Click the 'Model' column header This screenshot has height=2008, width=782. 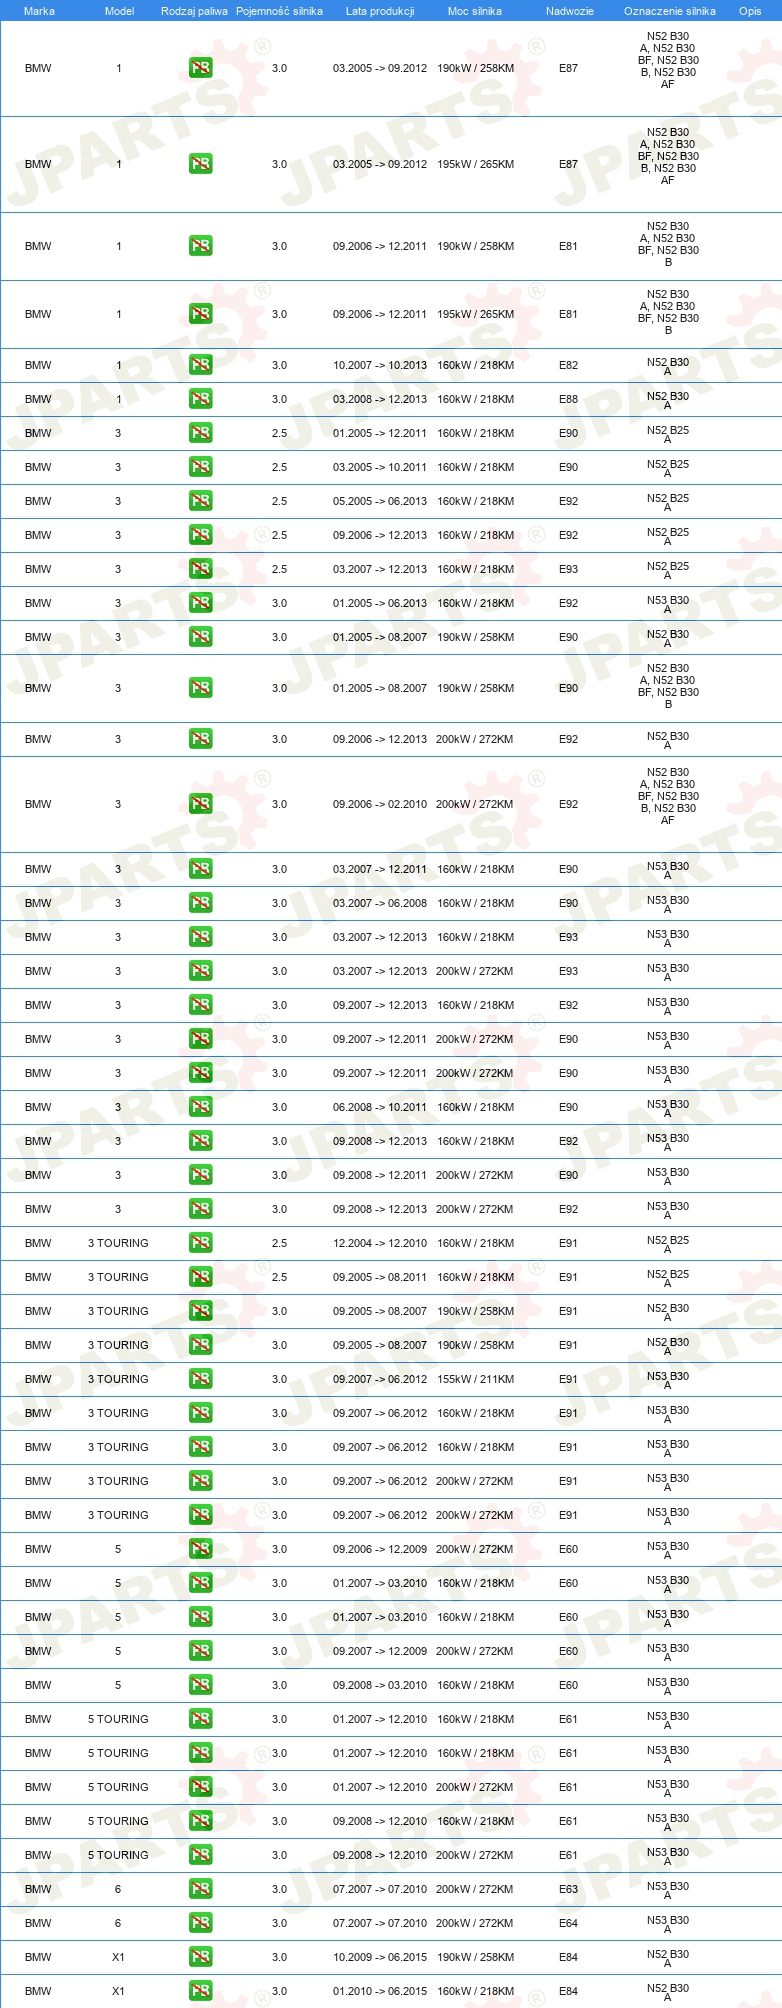pyautogui.click(x=119, y=11)
